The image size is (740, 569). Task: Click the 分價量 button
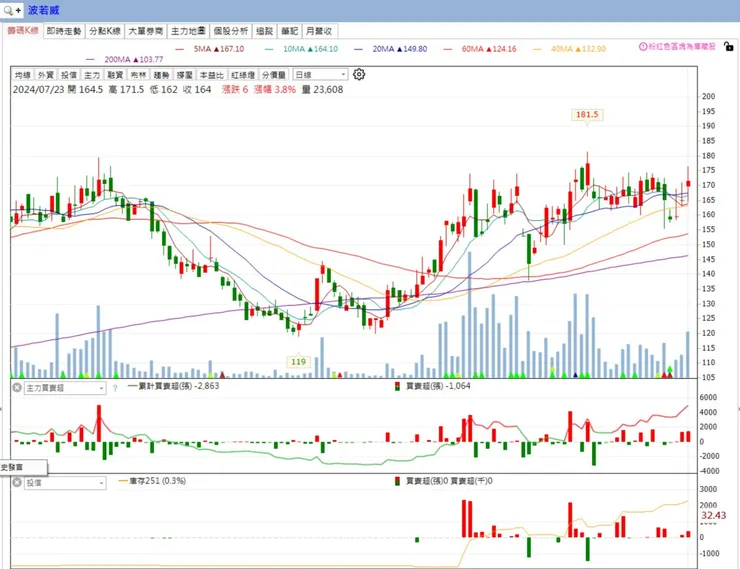coord(273,75)
